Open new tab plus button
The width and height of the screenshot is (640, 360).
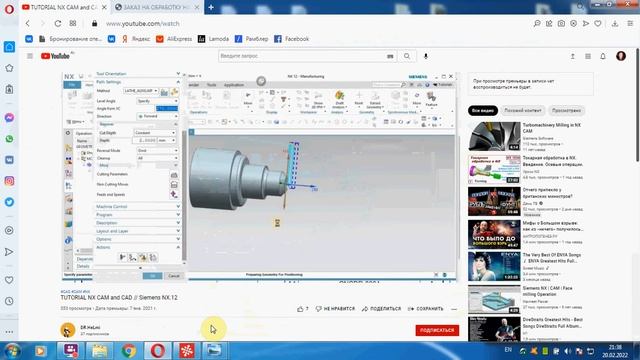pos(211,7)
